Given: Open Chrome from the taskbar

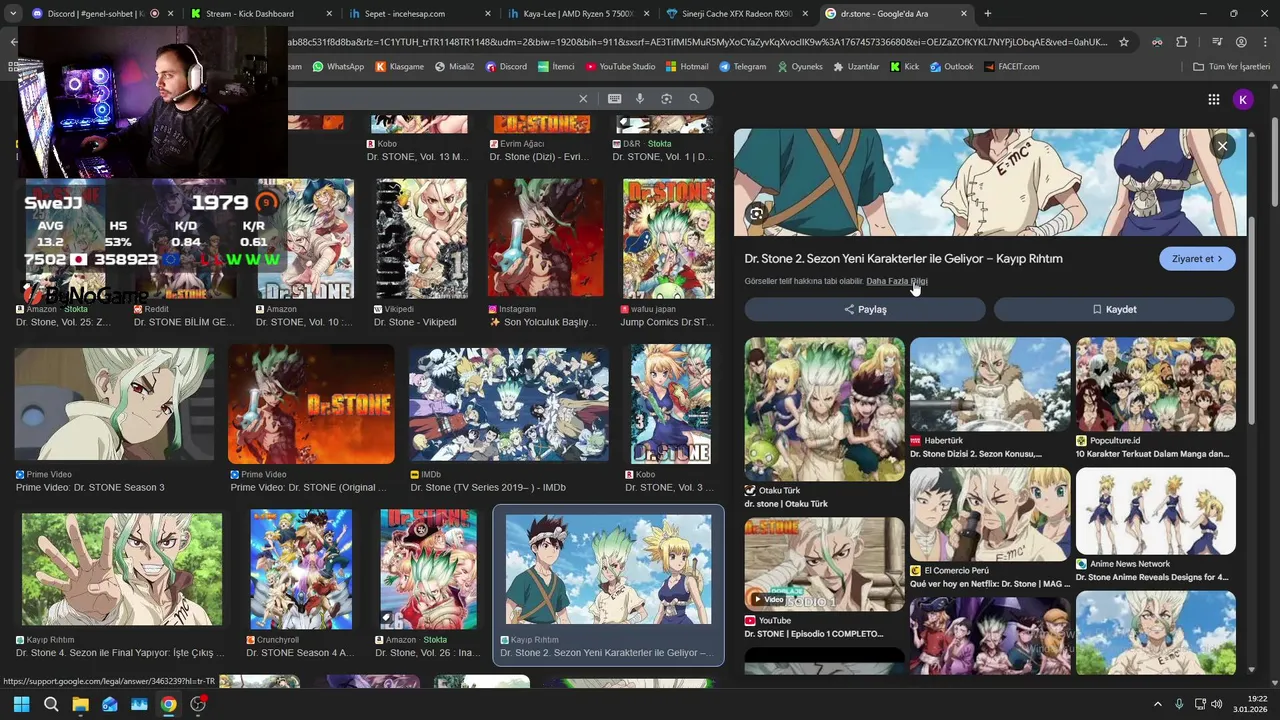Looking at the screenshot, I should (169, 704).
